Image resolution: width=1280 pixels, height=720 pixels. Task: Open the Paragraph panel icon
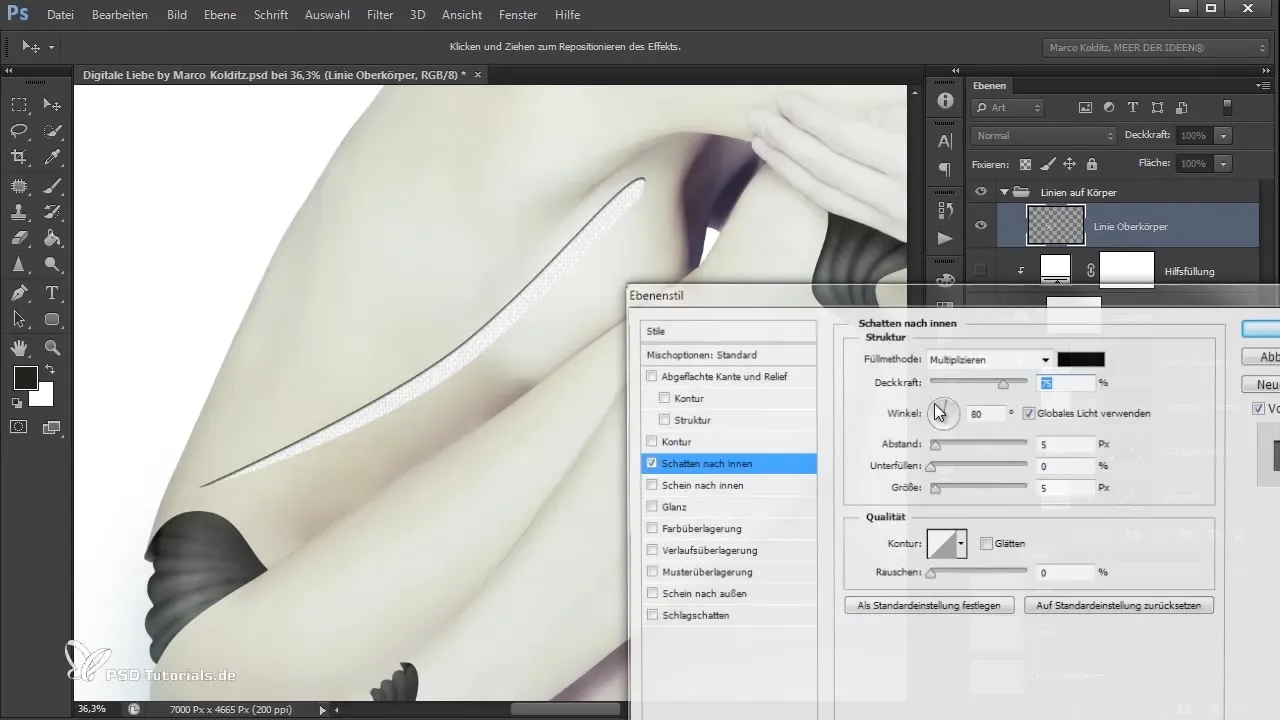945,170
